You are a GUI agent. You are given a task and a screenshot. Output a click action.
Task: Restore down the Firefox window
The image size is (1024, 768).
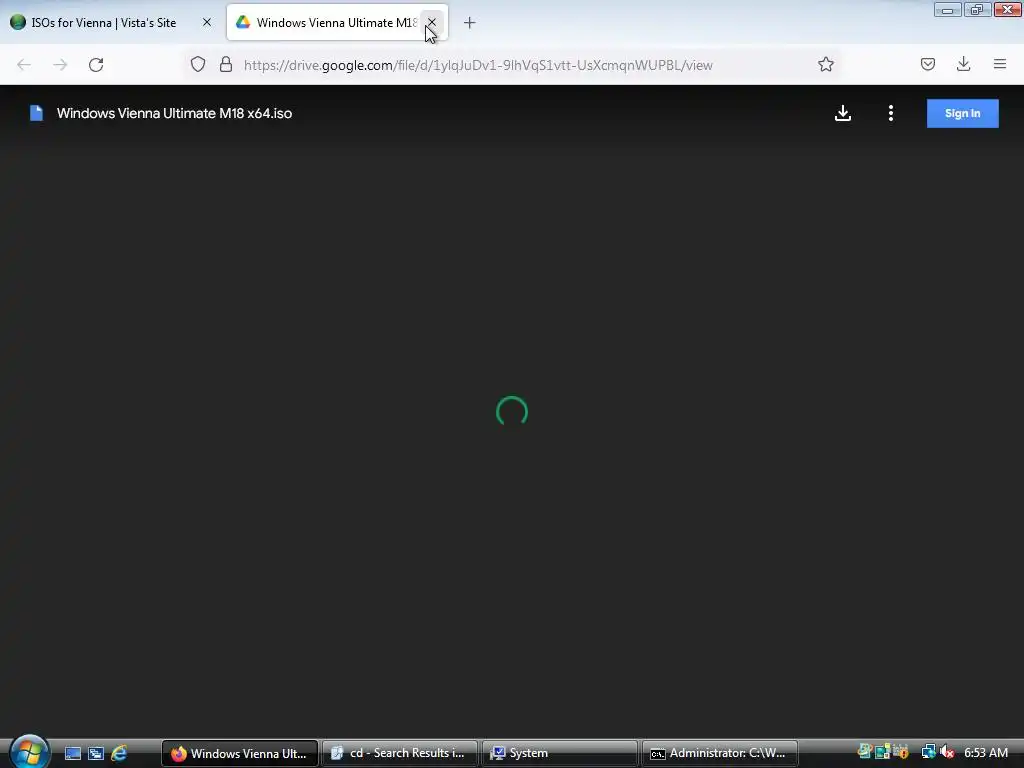click(x=977, y=10)
